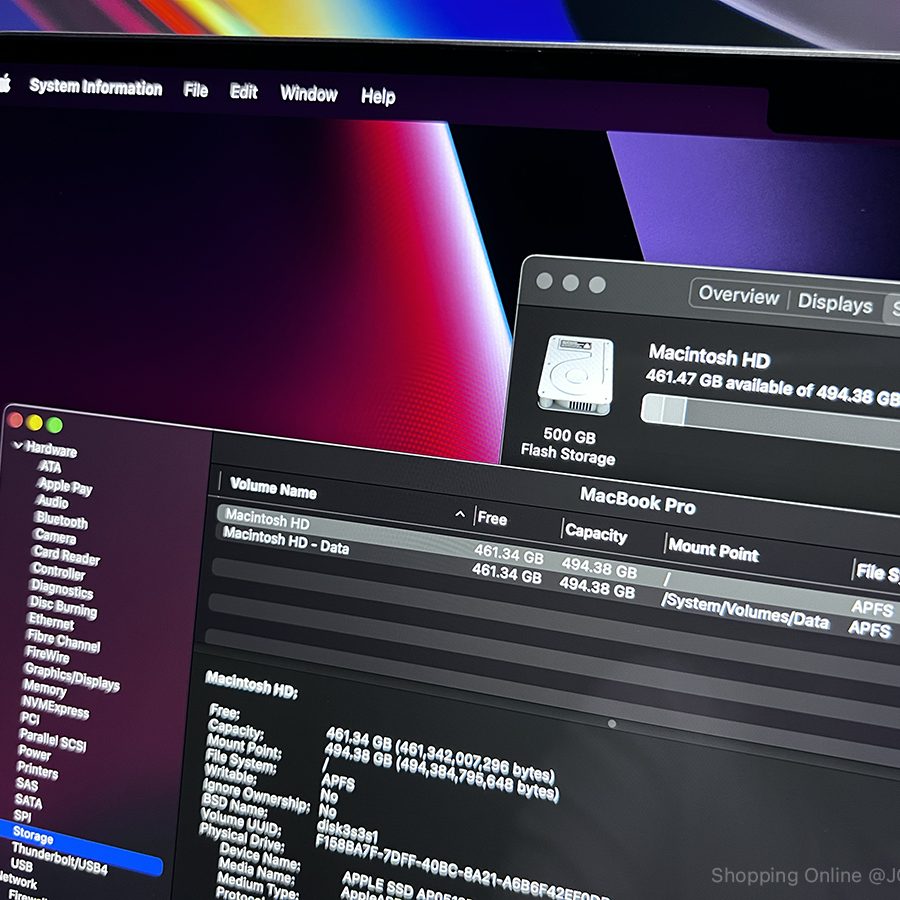Select SPI in the sidebar
This screenshot has height=900, width=900.
(22, 816)
